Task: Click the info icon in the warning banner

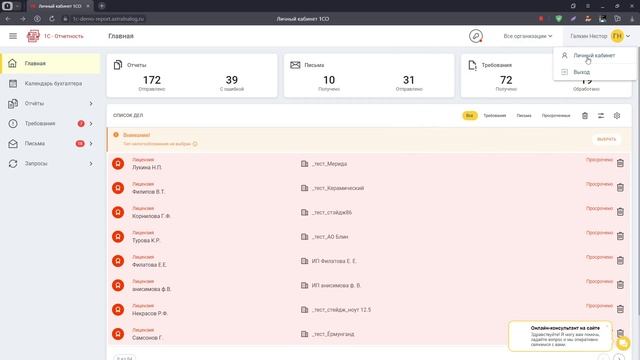Action: (195, 144)
